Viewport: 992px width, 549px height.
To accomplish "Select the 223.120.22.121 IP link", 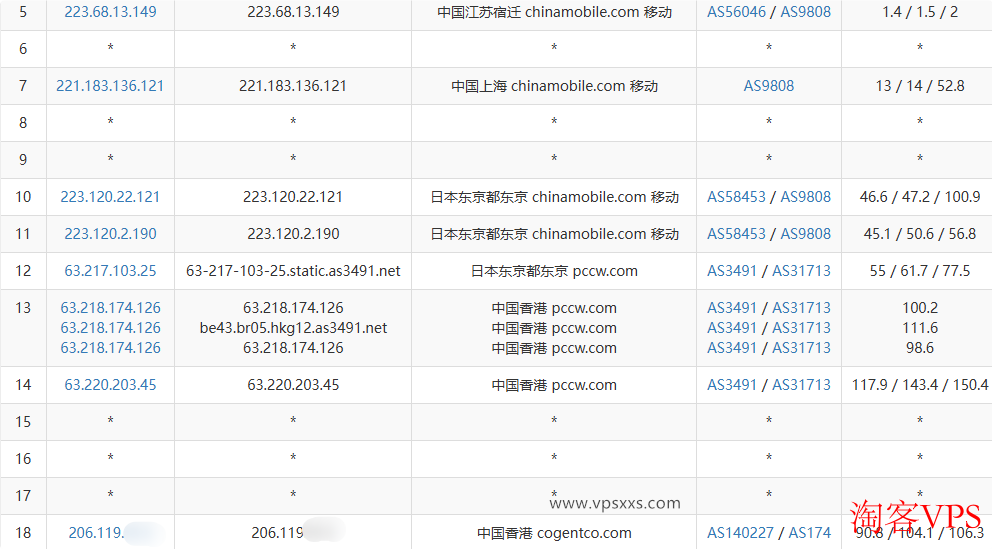I will tap(110, 197).
